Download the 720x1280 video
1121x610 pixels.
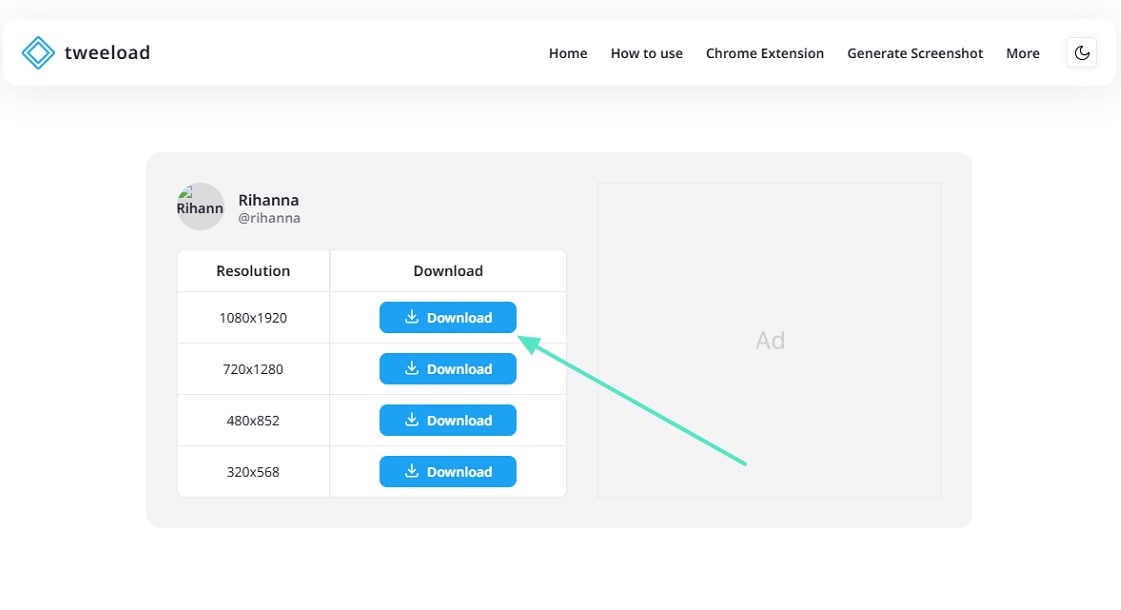448,369
